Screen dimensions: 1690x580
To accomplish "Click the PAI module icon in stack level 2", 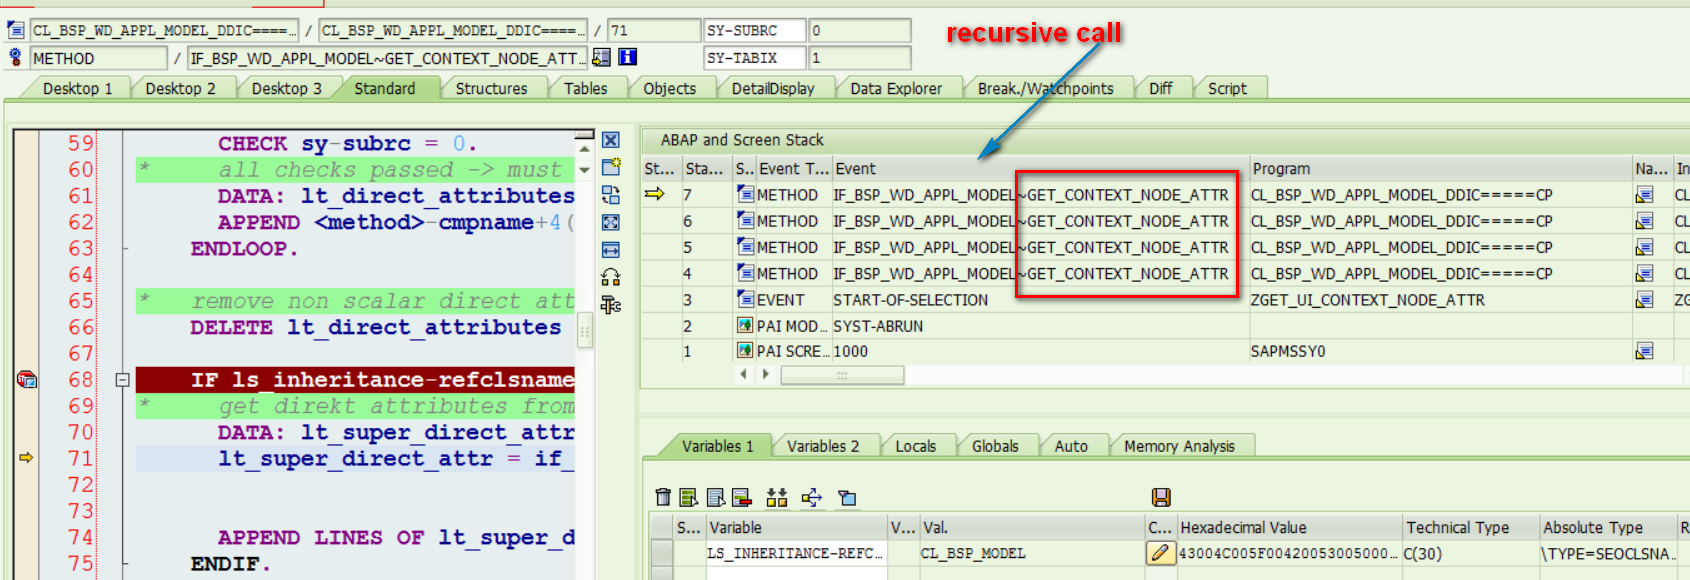I will 745,325.
